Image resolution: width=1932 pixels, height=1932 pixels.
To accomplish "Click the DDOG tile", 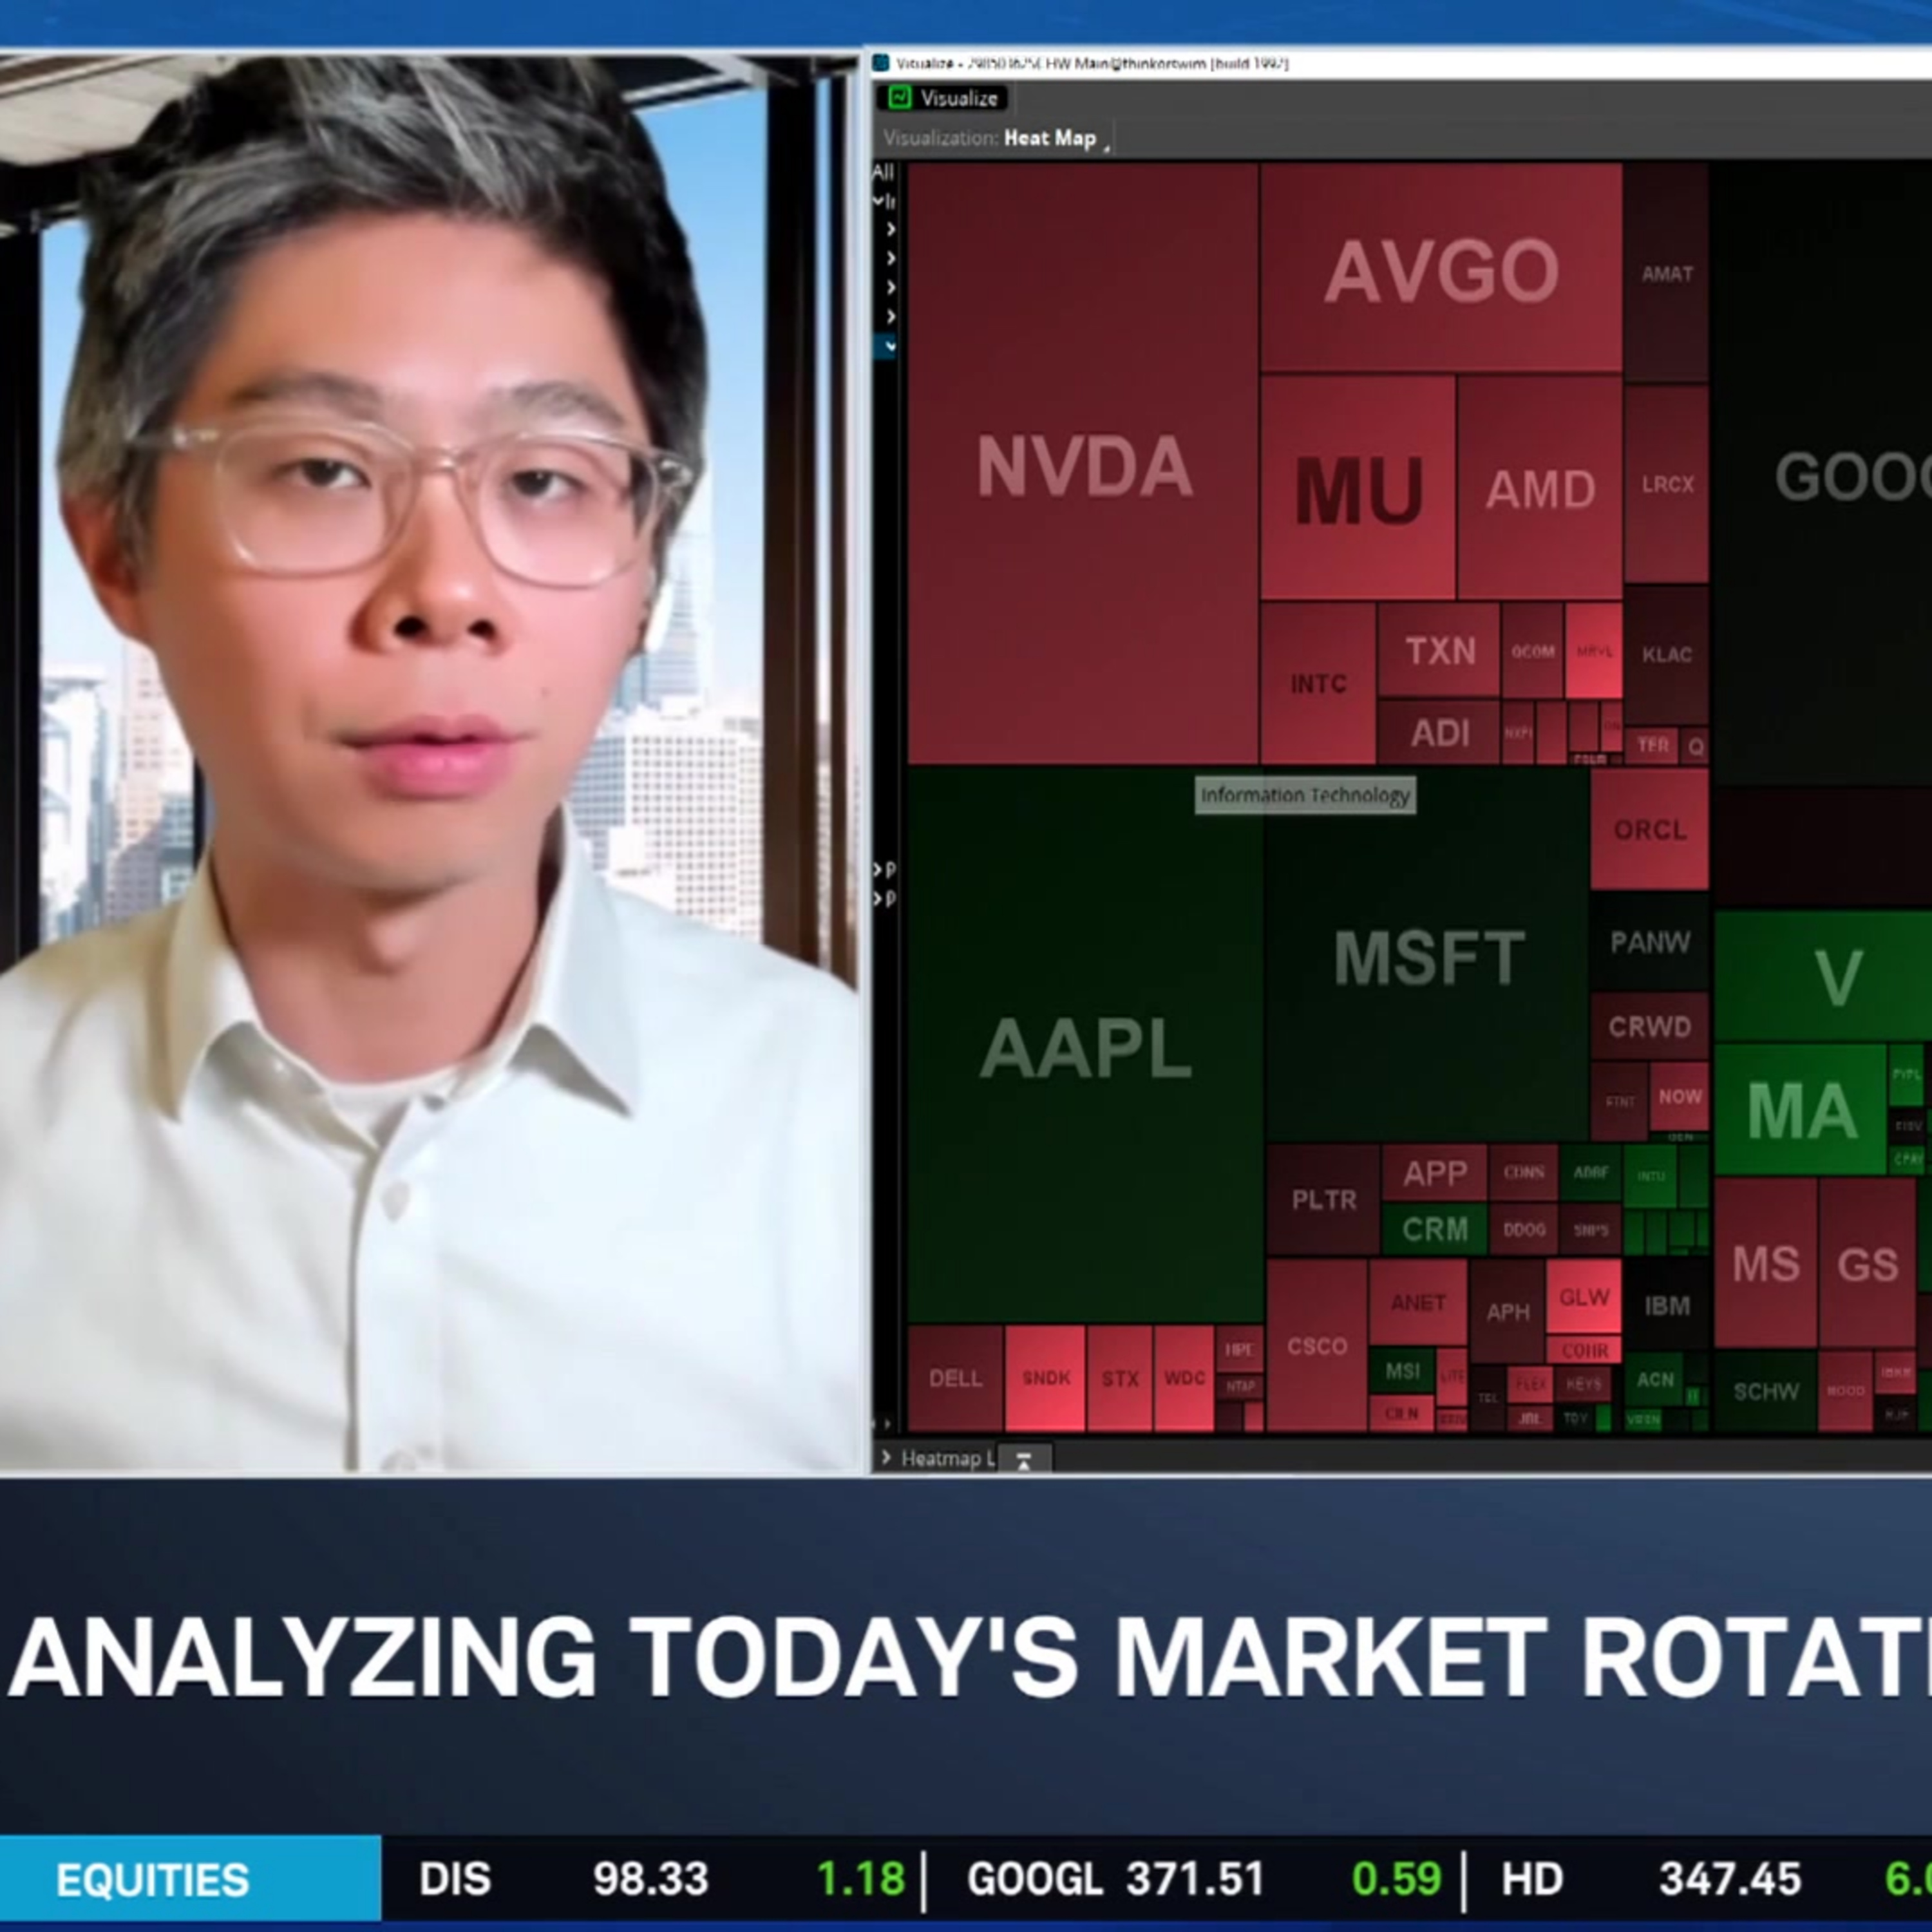I will point(1523,1229).
